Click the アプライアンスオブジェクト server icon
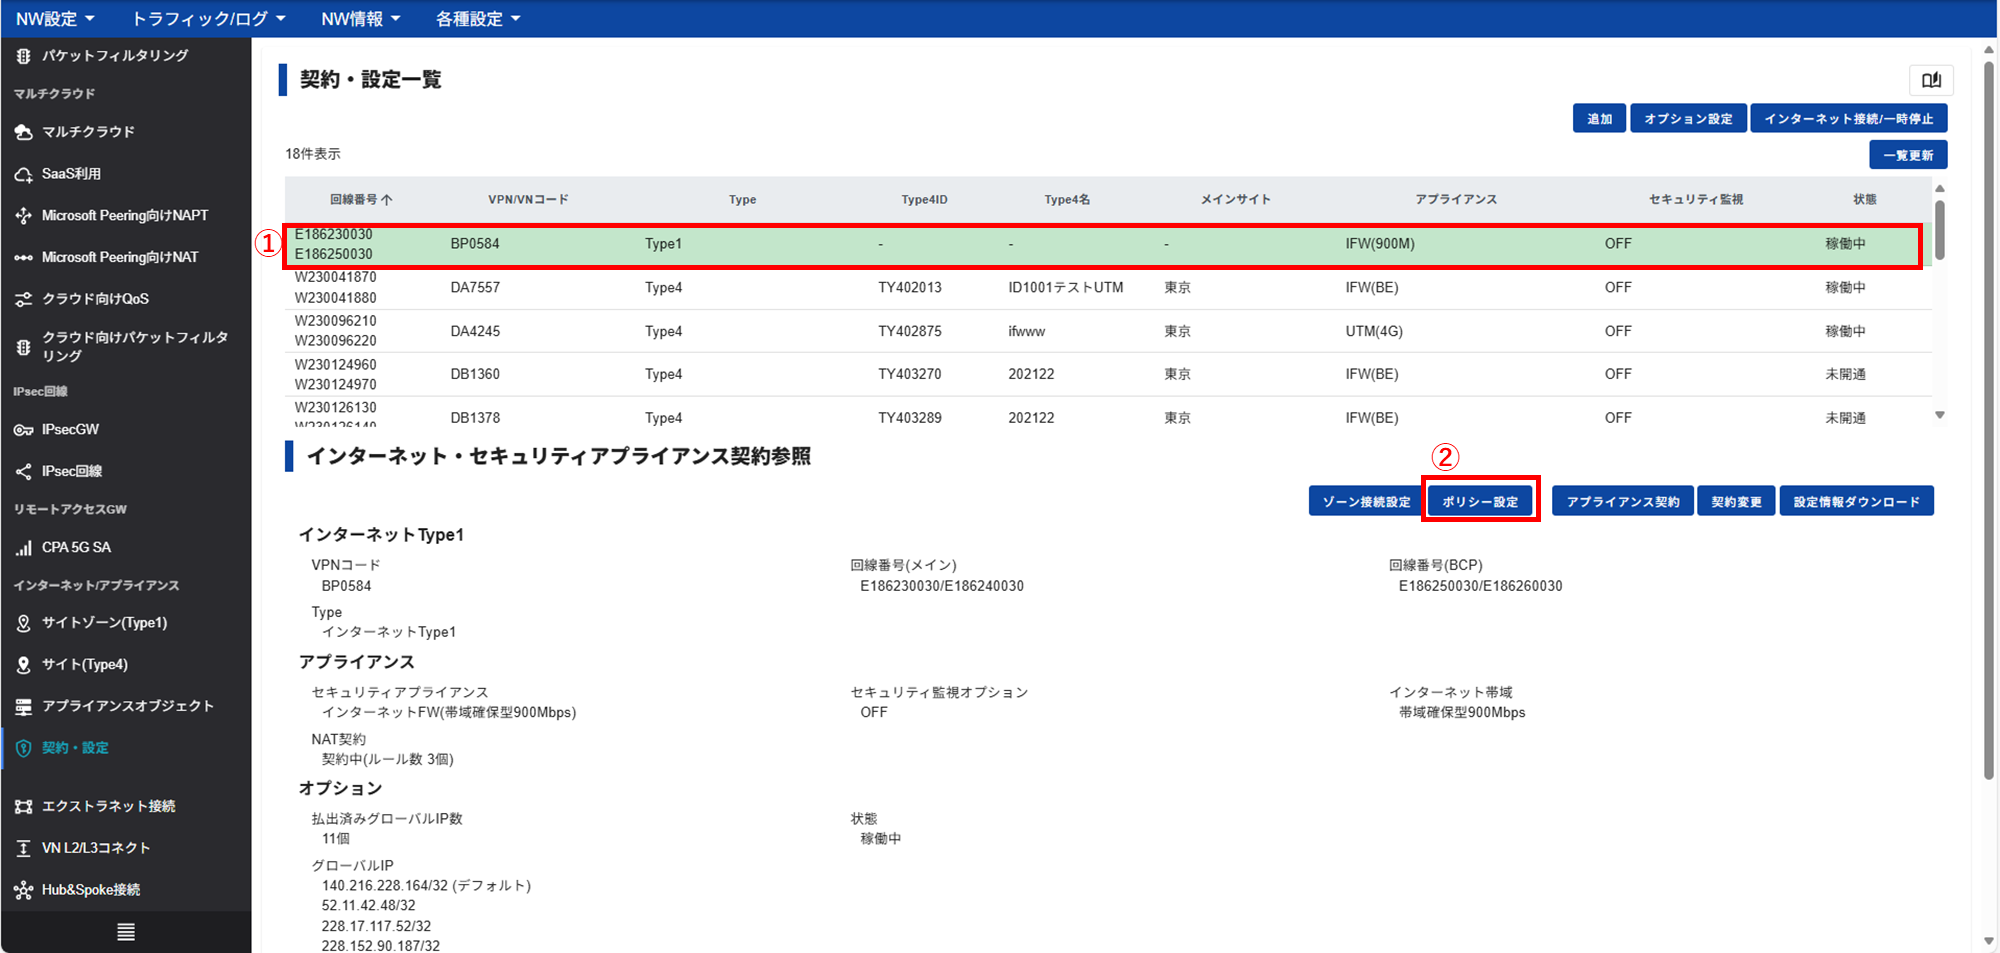 (23, 707)
